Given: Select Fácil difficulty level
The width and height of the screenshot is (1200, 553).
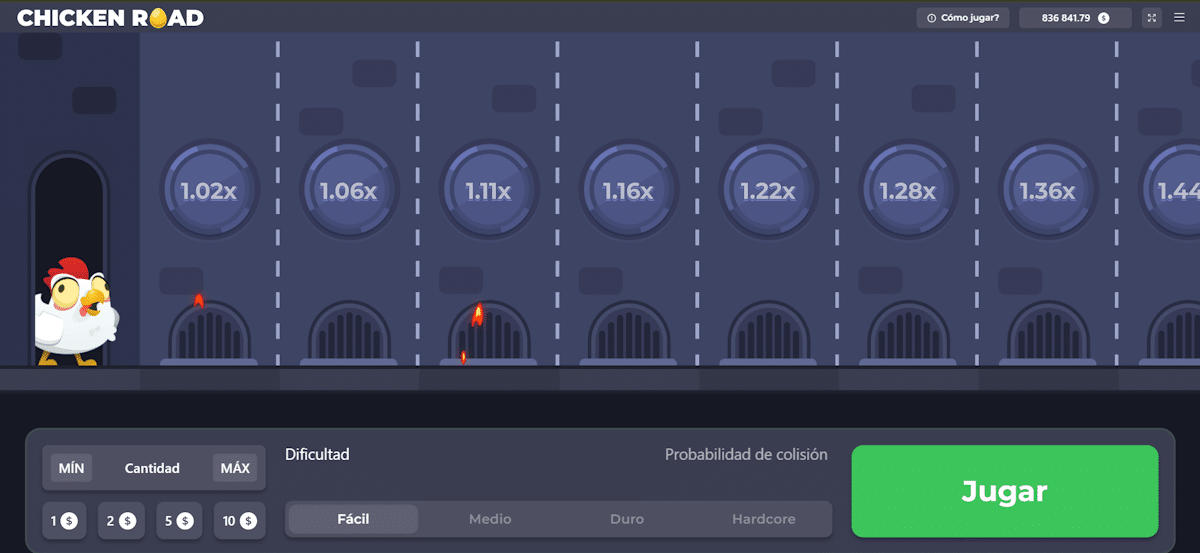Looking at the screenshot, I should [x=353, y=519].
